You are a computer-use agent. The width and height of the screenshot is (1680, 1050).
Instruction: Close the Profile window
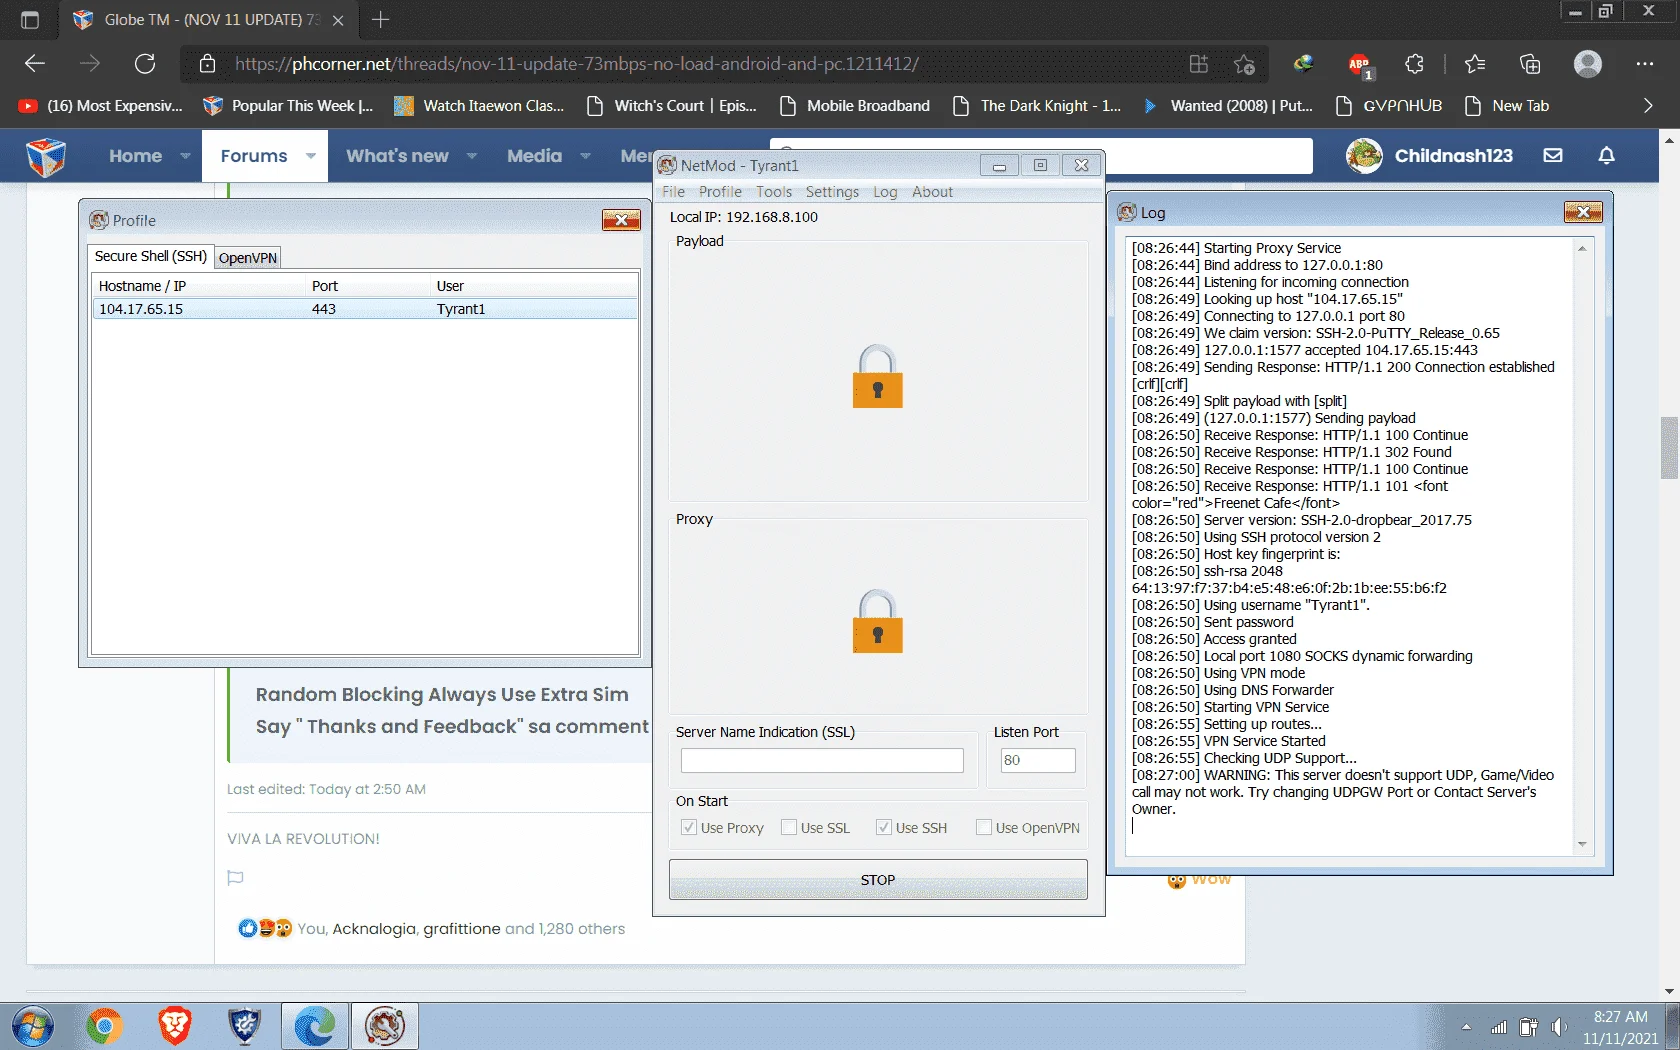pyautogui.click(x=621, y=220)
